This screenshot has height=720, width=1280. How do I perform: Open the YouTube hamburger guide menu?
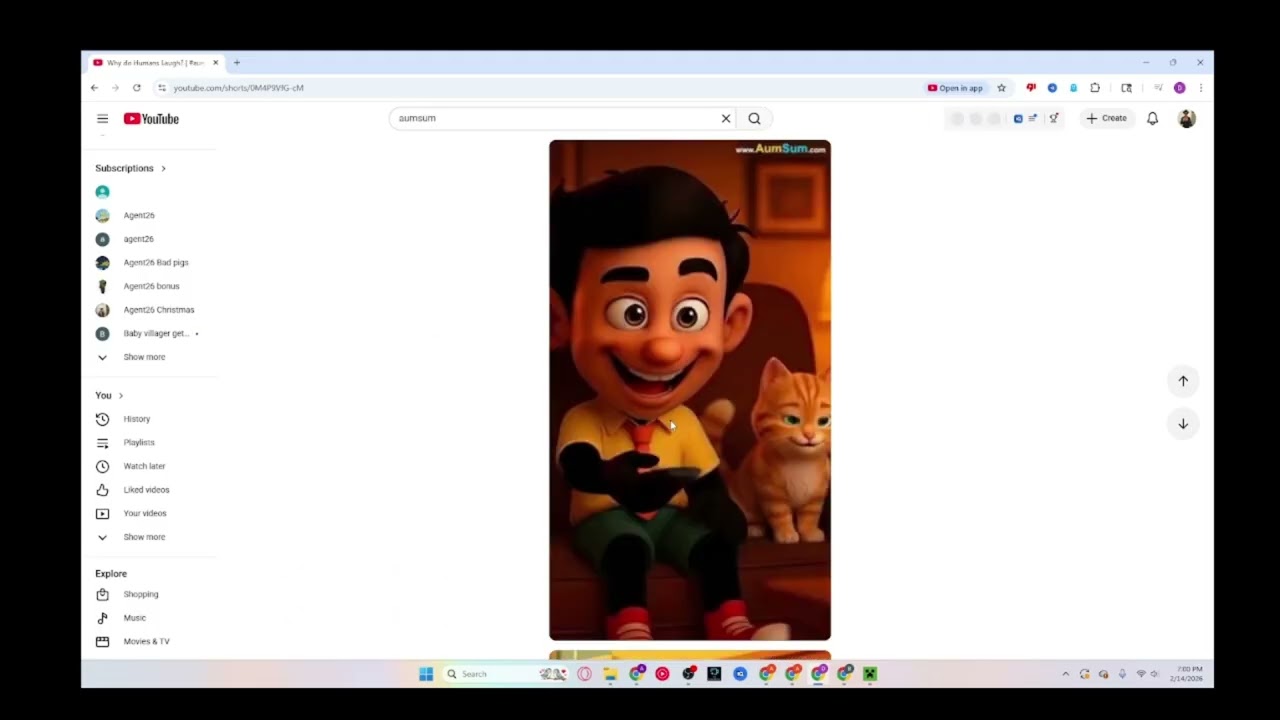102,118
